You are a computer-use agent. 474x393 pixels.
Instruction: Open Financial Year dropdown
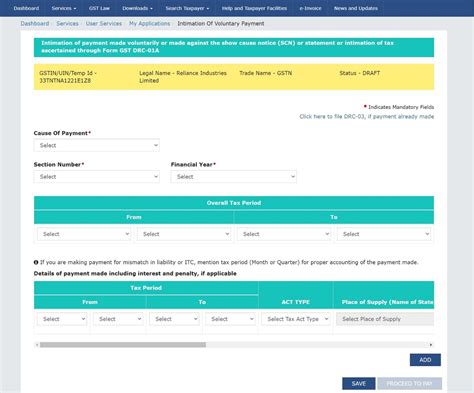(234, 177)
